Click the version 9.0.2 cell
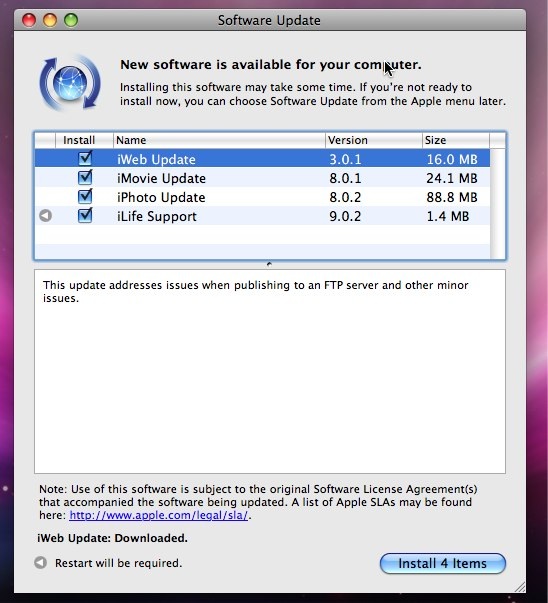Viewport: 548px width, 603px height. click(x=345, y=216)
